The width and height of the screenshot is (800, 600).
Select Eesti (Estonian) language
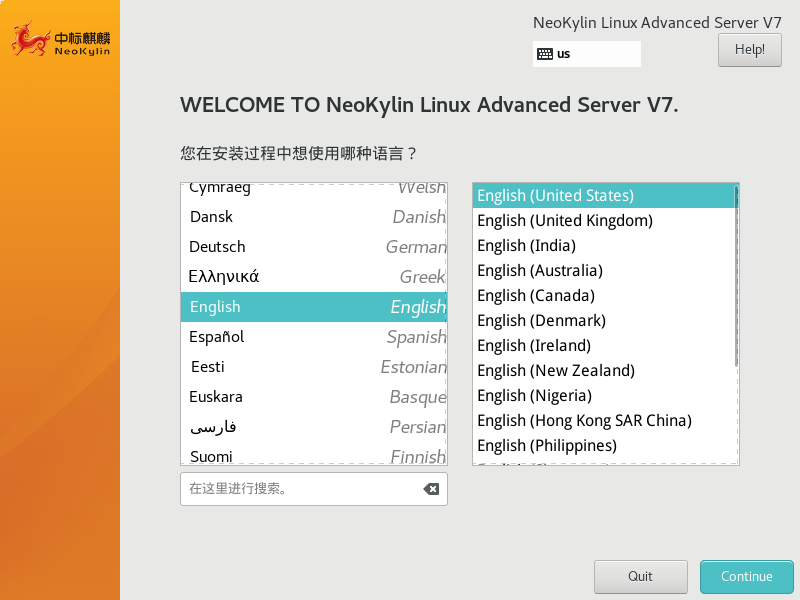(x=314, y=367)
